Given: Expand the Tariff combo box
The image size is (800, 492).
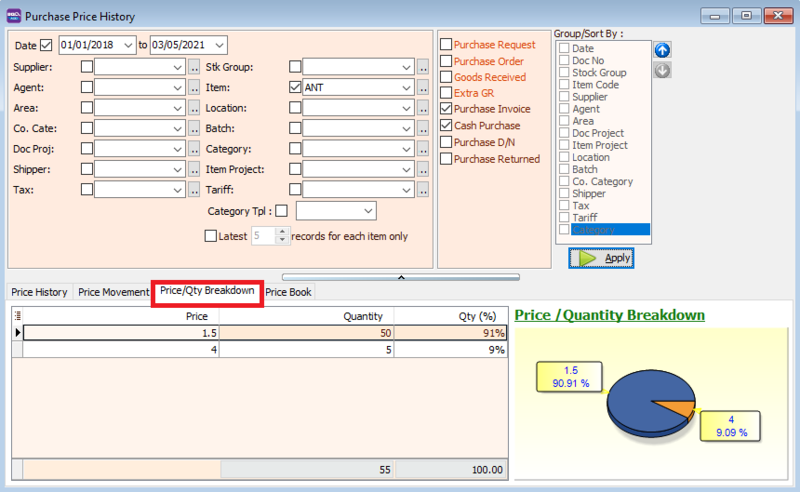Looking at the screenshot, I should point(406,189).
